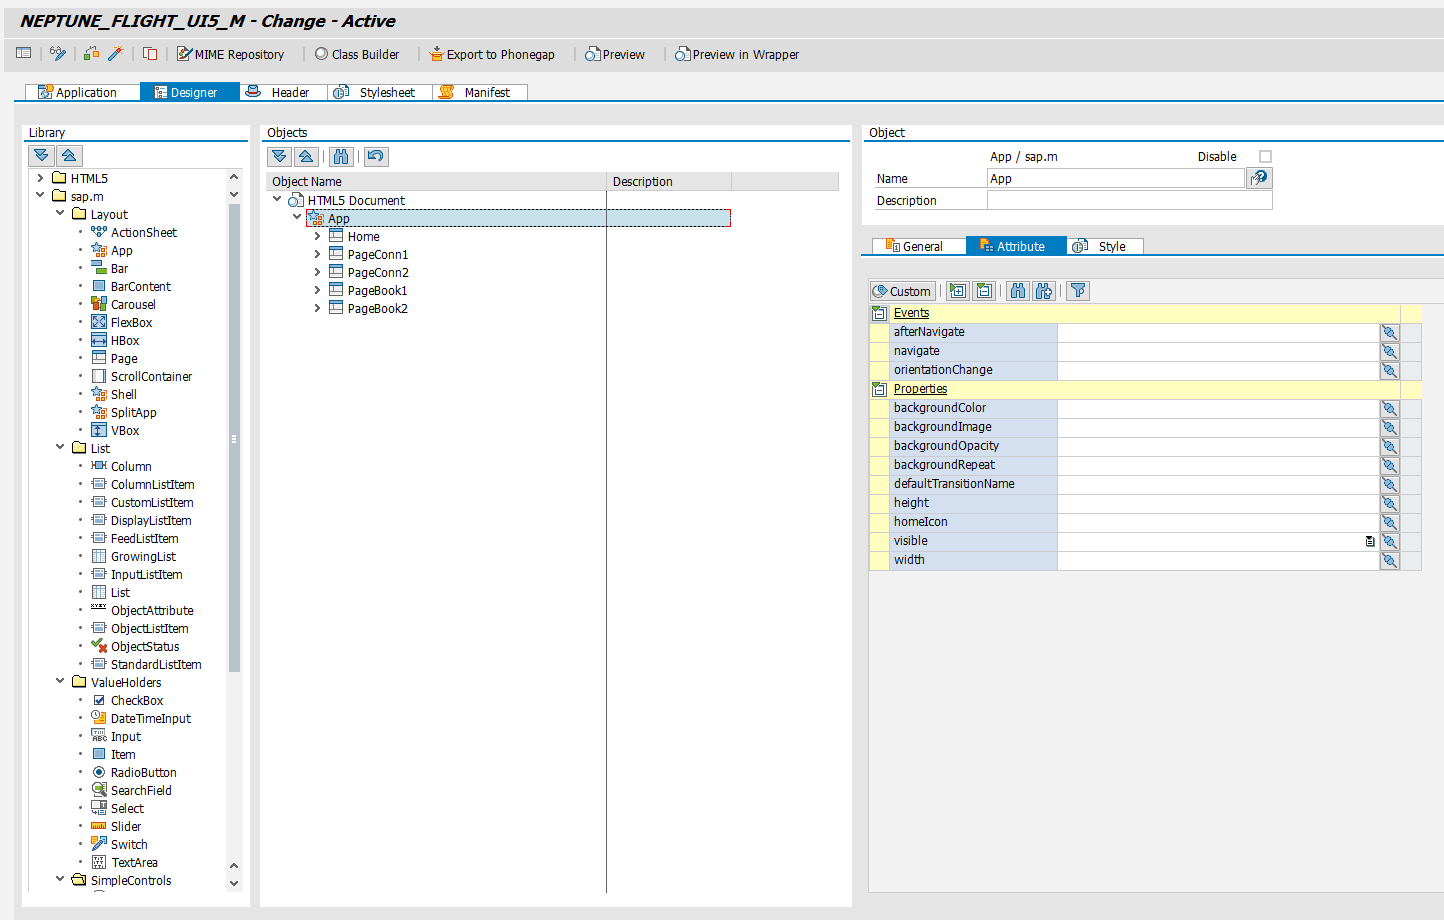Collapse the Events group
Viewport: 1444px width, 920px height.
(880, 313)
